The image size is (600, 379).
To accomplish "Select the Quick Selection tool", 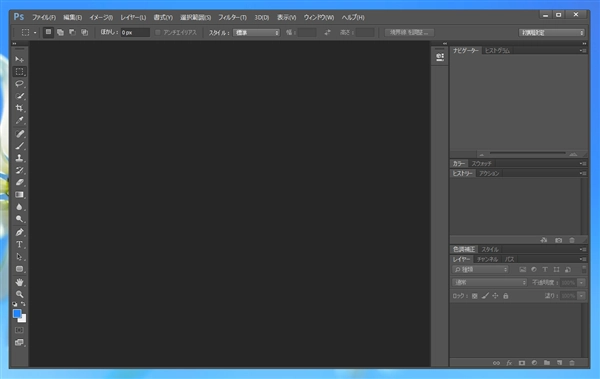I will pyautogui.click(x=19, y=96).
